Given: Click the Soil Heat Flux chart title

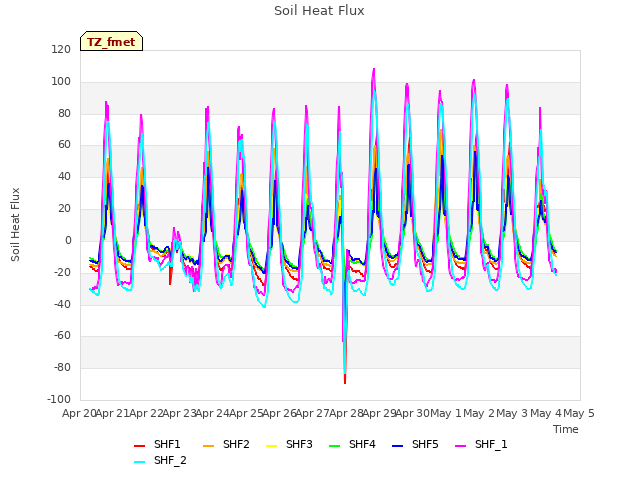Looking at the screenshot, I should 319,11.
